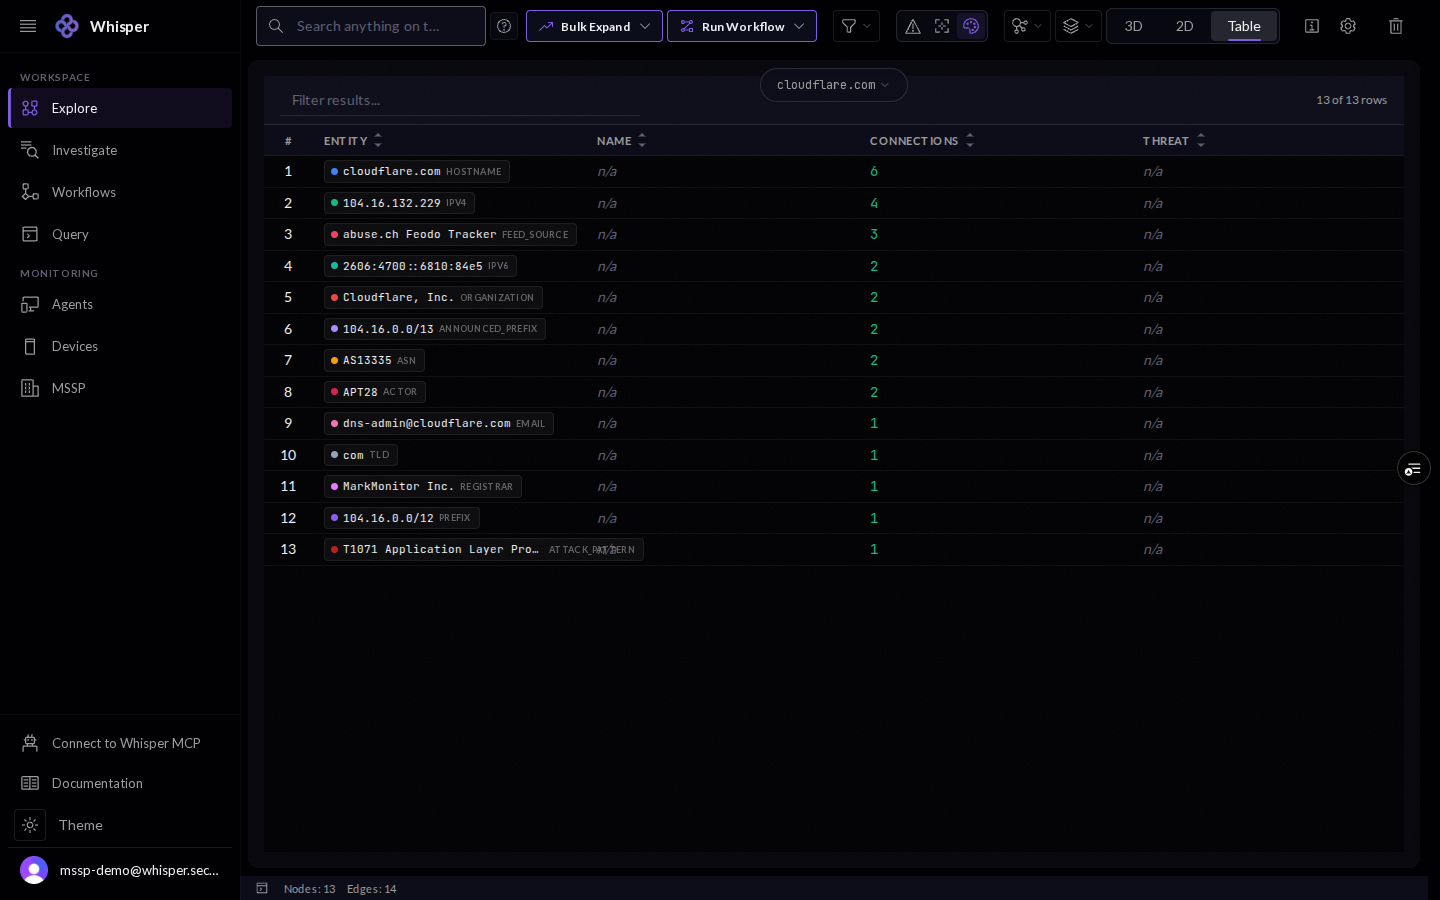Screen dimensions: 1440x900
Task: Click row number 13 in the table
Action: point(288,549)
